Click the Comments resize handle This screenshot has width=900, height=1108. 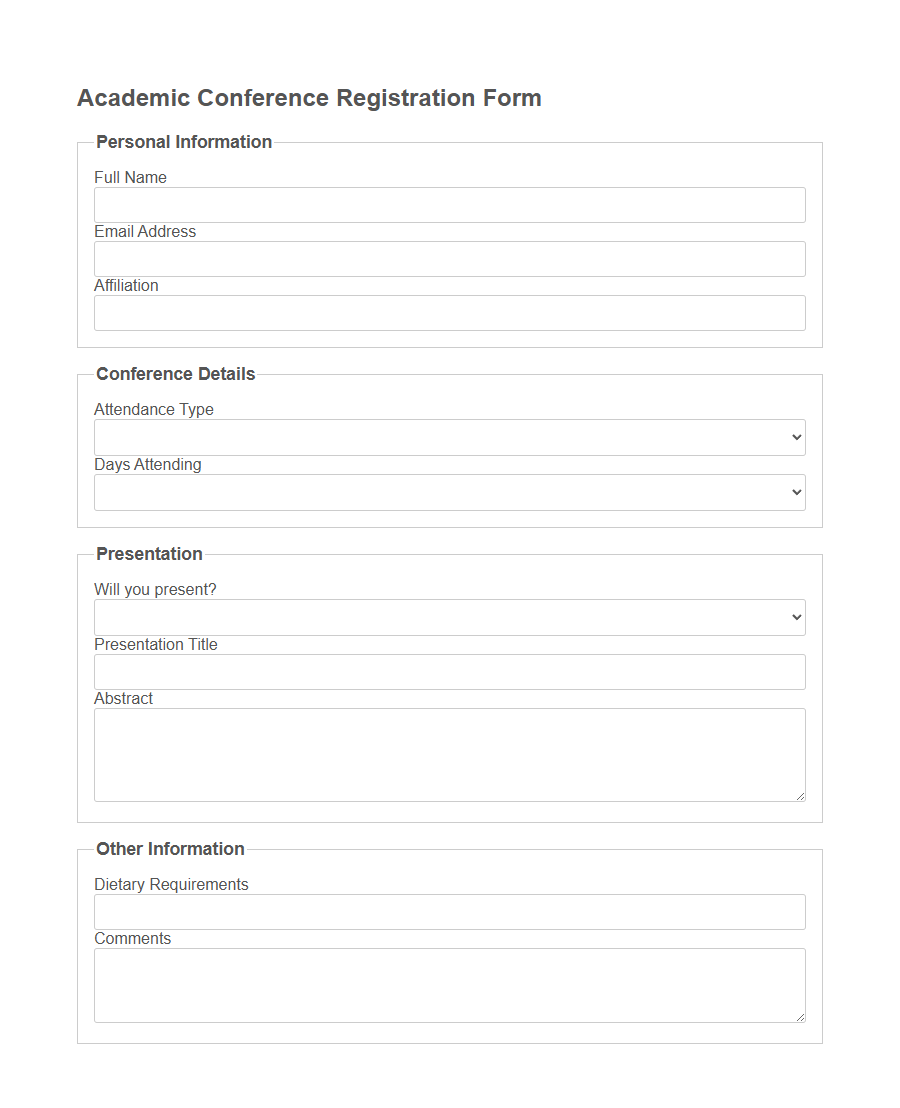801,1017
